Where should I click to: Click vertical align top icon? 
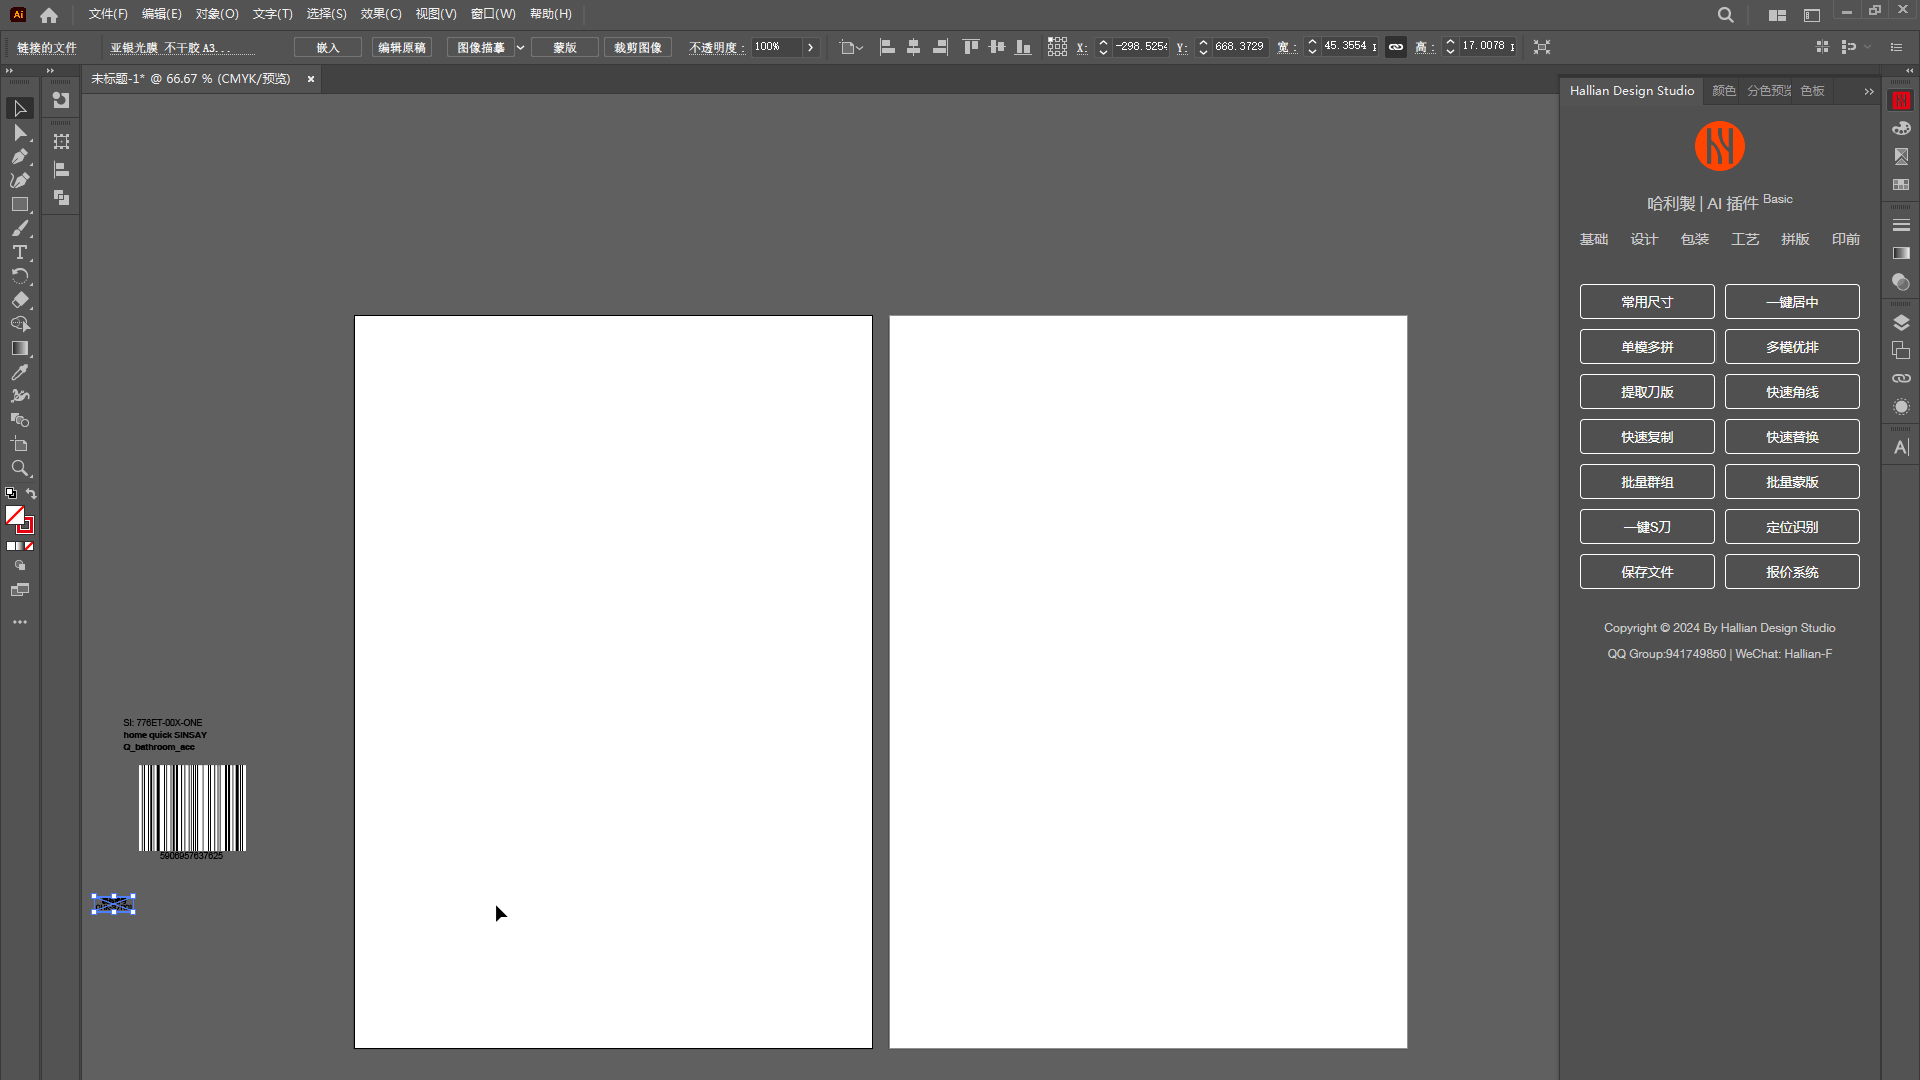point(970,47)
